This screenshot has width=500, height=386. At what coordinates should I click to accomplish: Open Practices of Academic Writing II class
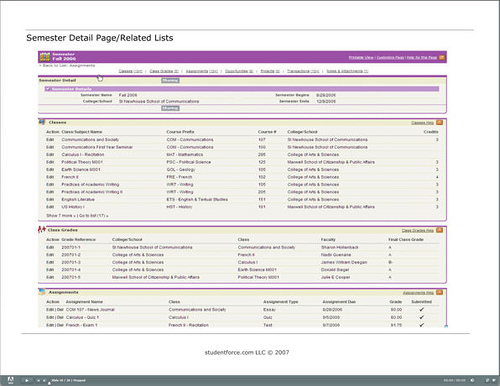pyautogui.click(x=92, y=192)
